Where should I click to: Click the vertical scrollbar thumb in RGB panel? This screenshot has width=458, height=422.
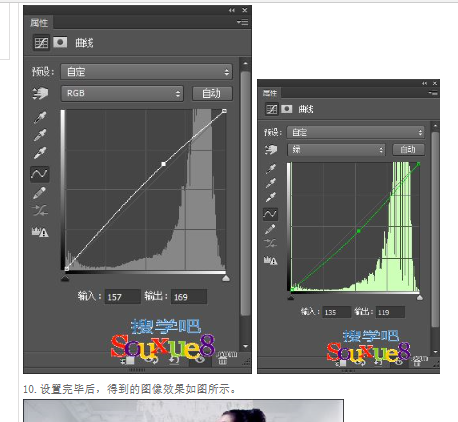[x=246, y=193]
